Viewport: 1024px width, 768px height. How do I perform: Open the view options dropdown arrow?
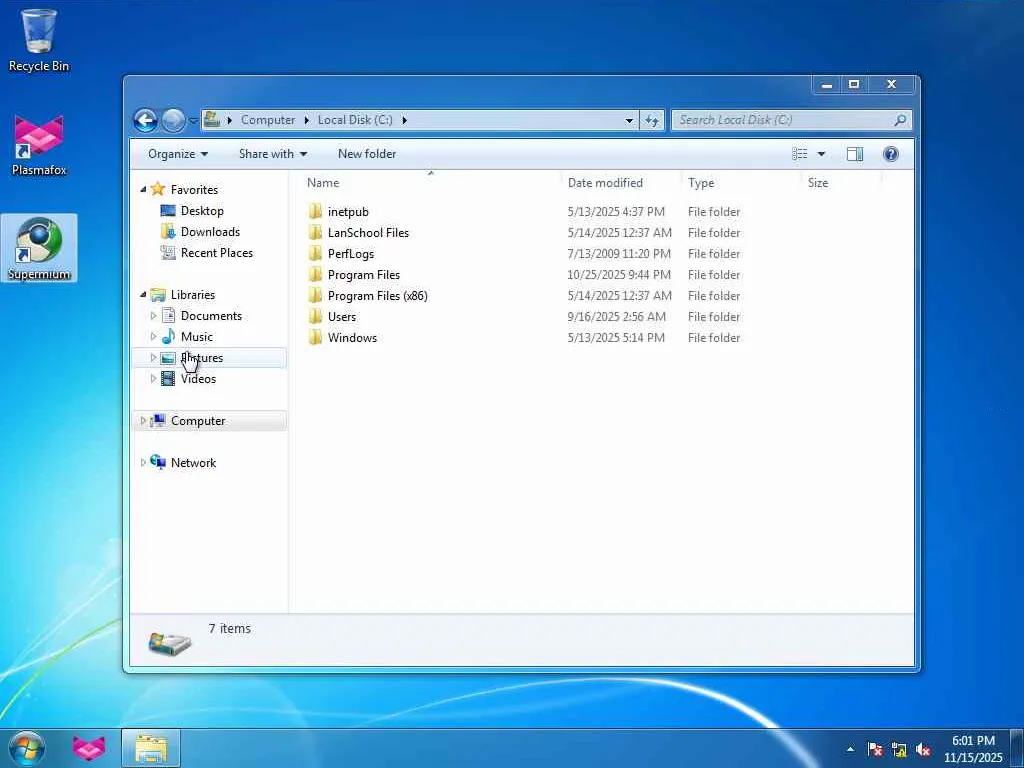(821, 154)
